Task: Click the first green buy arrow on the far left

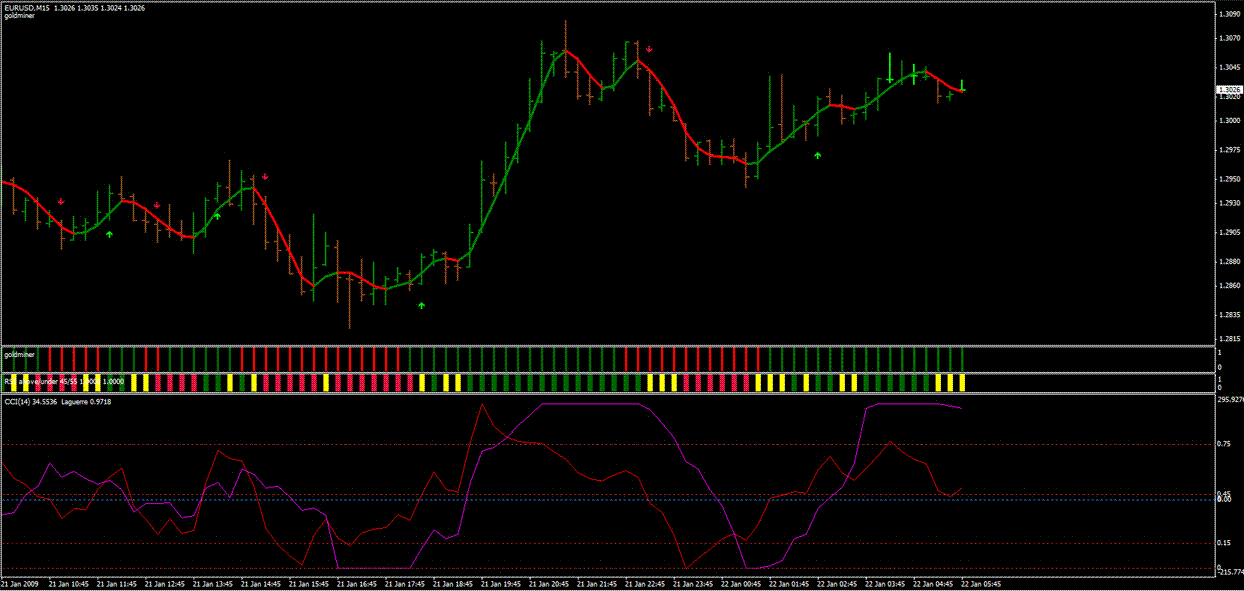Action: pos(109,234)
